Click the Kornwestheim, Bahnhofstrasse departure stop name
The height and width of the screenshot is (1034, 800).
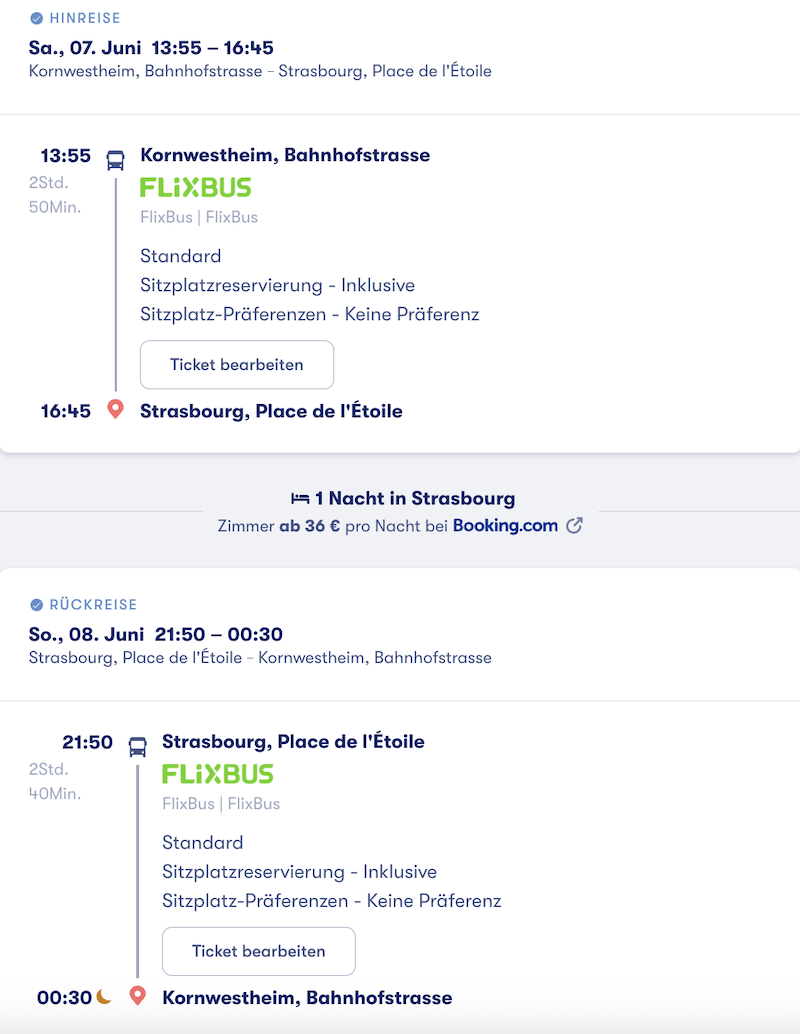point(285,155)
